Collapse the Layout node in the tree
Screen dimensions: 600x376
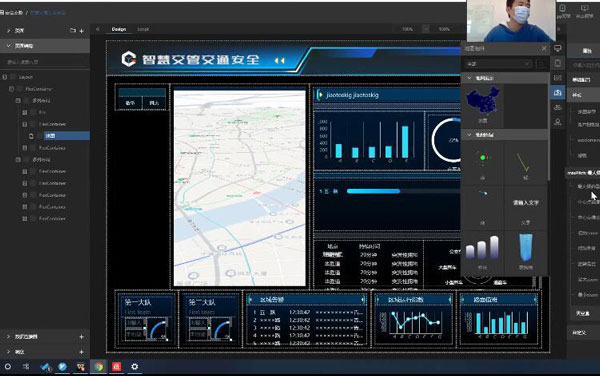click(5, 77)
